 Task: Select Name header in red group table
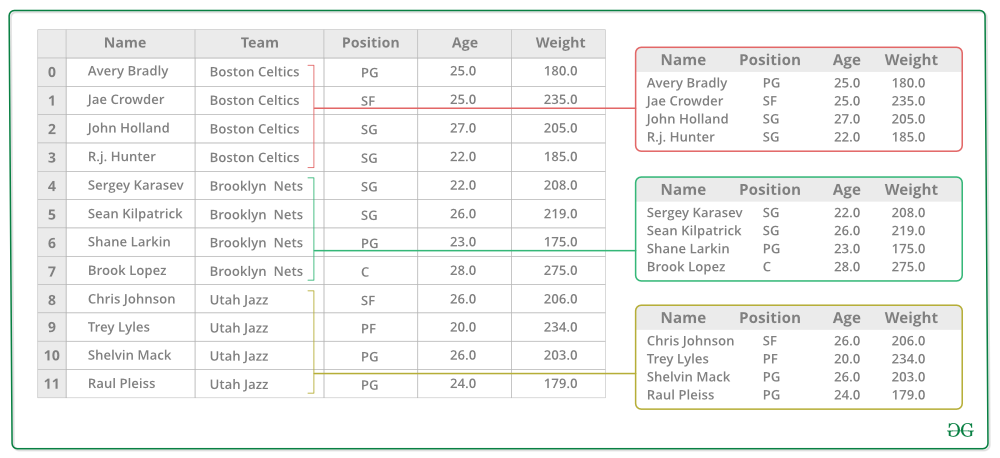click(x=683, y=60)
